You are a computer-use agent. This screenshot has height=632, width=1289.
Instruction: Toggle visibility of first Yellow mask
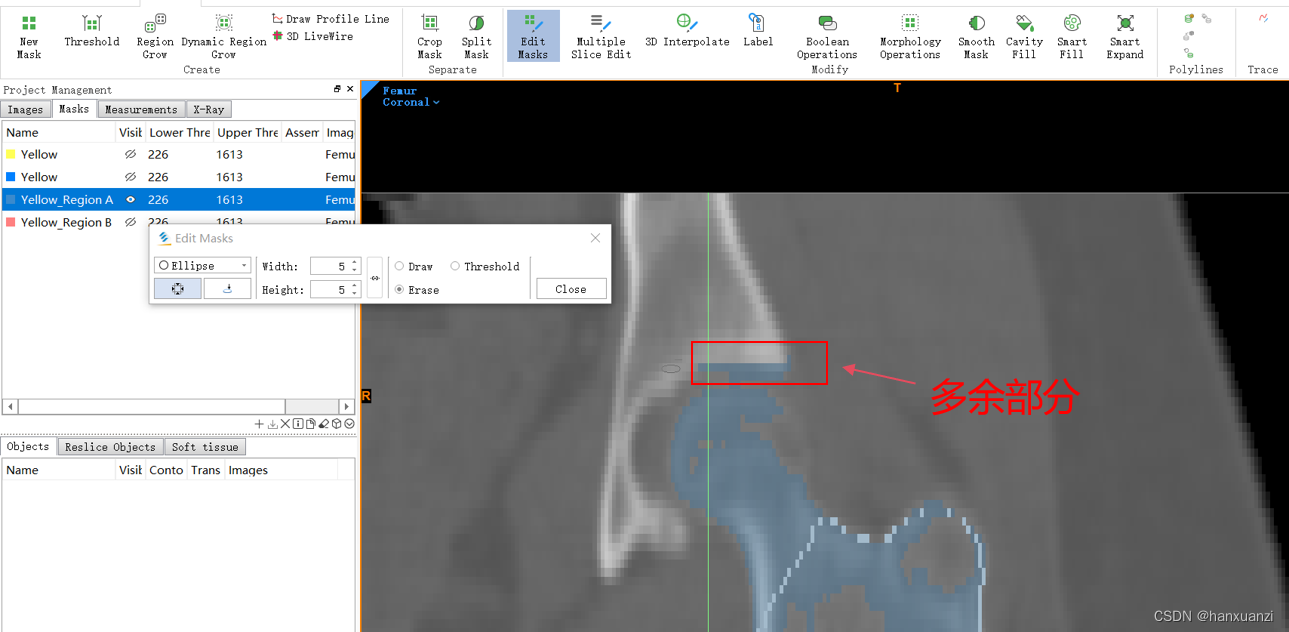point(130,155)
